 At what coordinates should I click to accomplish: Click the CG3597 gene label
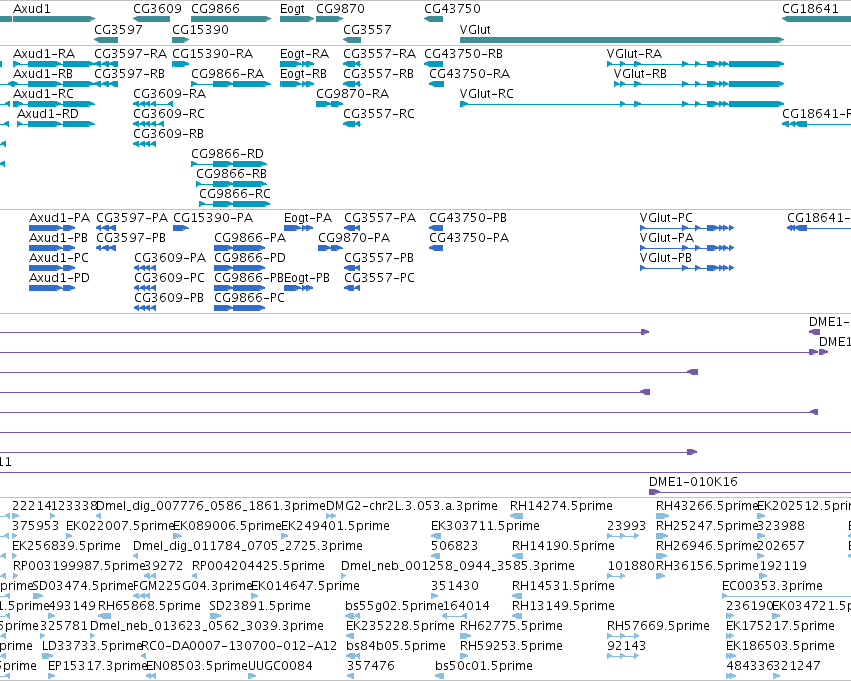pos(118,29)
